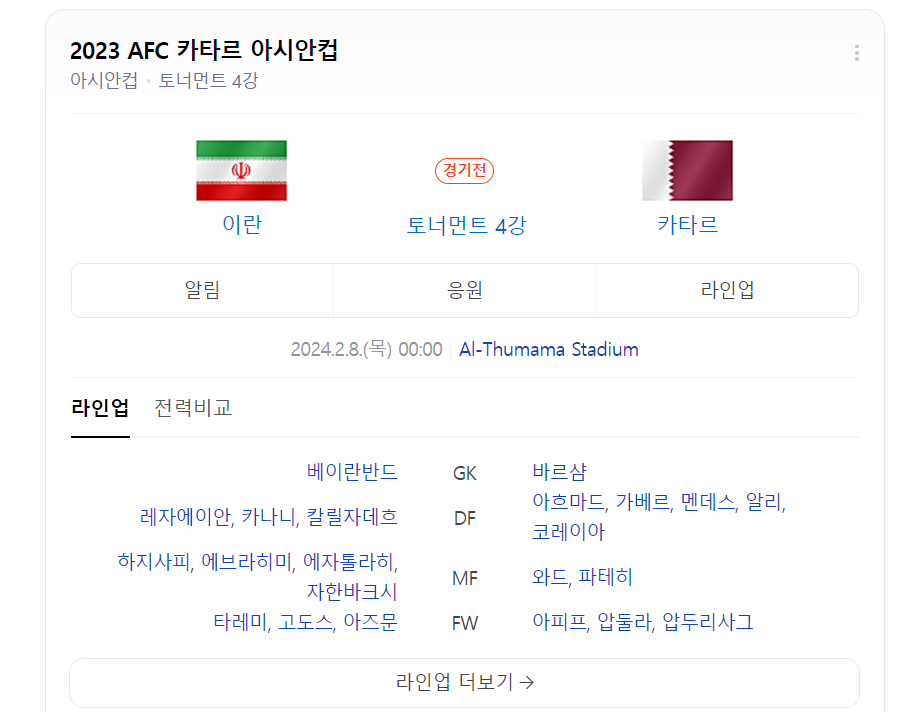
Task: Switch to the 라인업 tab
Action: (100, 407)
